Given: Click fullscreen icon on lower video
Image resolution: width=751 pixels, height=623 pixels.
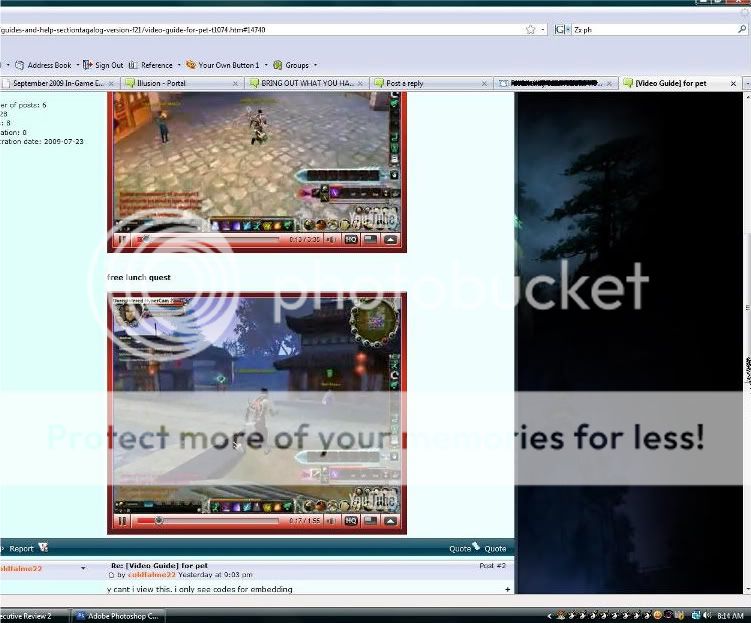Looking at the screenshot, I should 371,521.
